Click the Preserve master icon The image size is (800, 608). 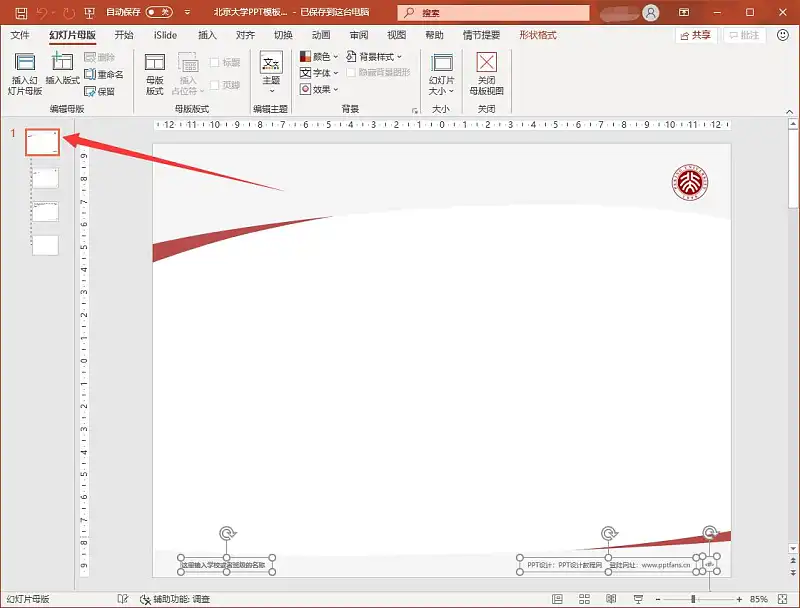click(100, 91)
